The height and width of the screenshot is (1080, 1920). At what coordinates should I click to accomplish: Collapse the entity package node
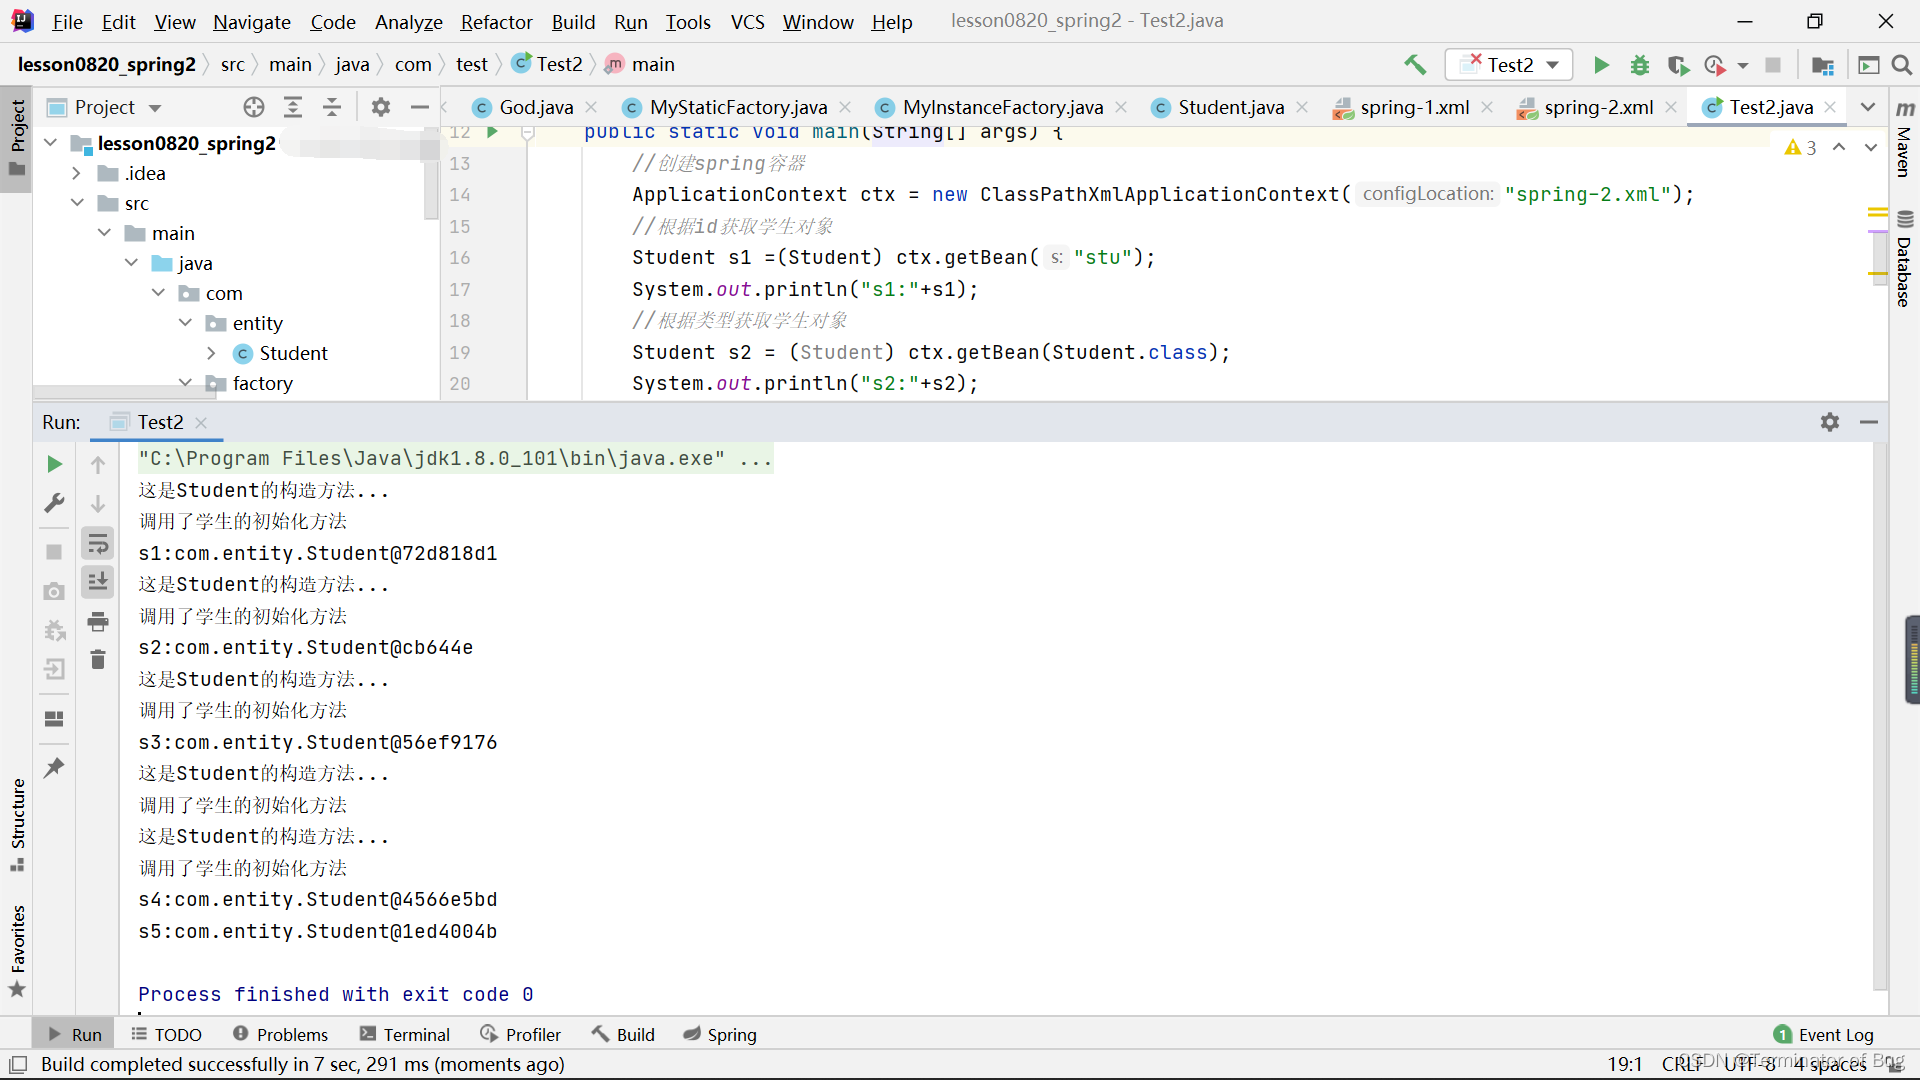185,323
